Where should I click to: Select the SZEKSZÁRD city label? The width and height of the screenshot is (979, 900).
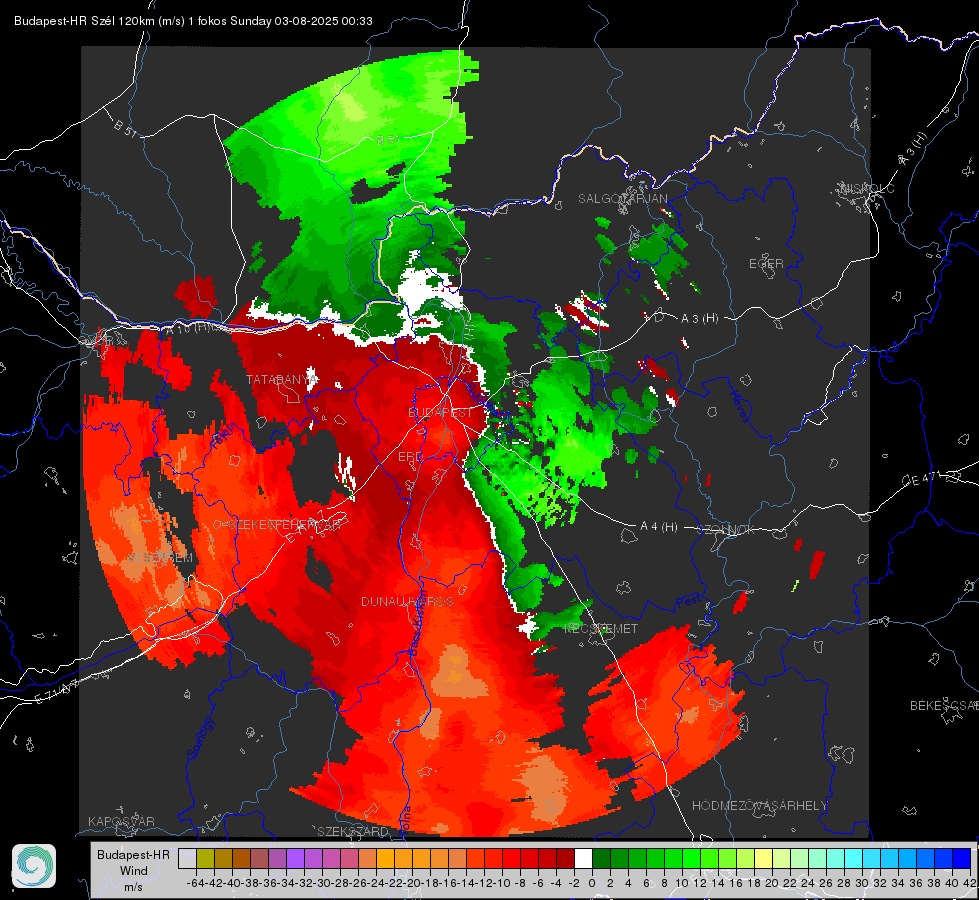click(353, 831)
